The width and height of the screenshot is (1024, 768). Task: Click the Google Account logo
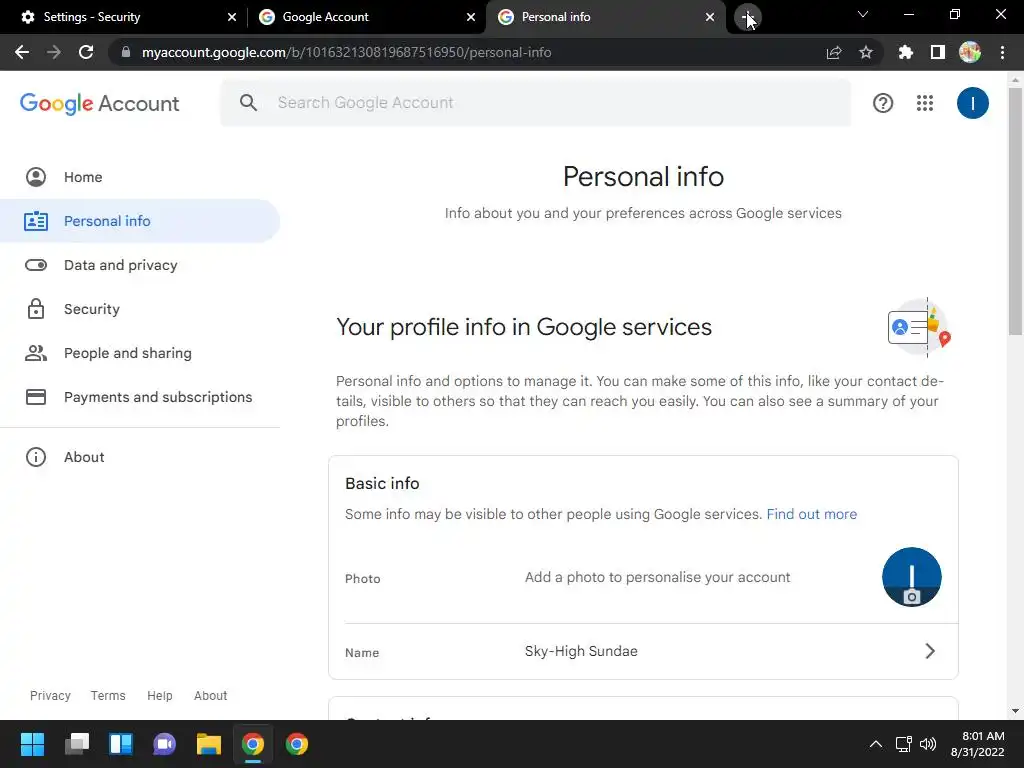coord(99,103)
